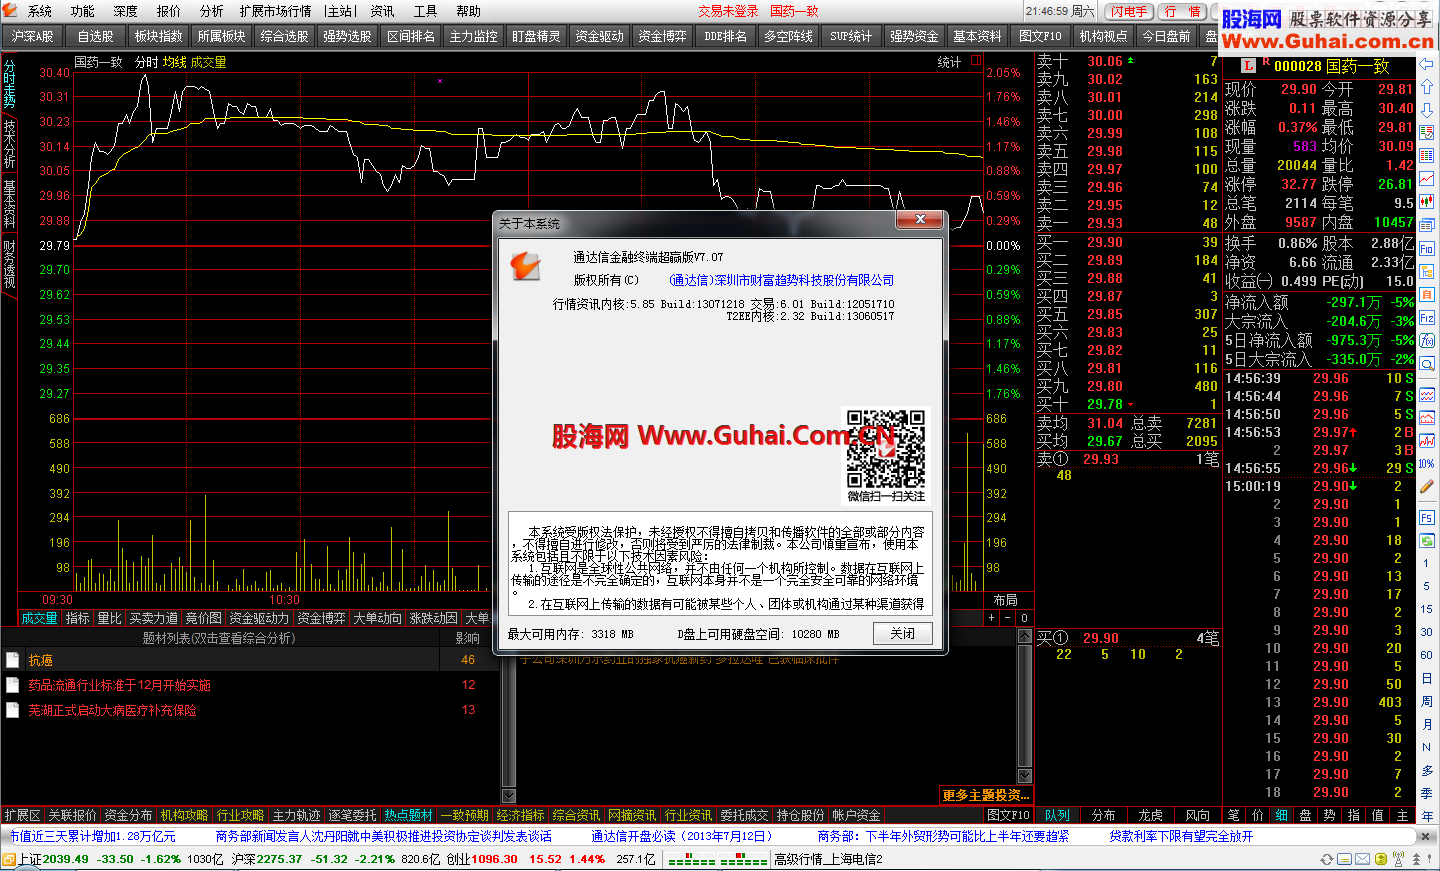Image resolution: width=1440 pixels, height=871 pixels.
Task: Open the 扩展市场行情 menu
Action: point(275,11)
